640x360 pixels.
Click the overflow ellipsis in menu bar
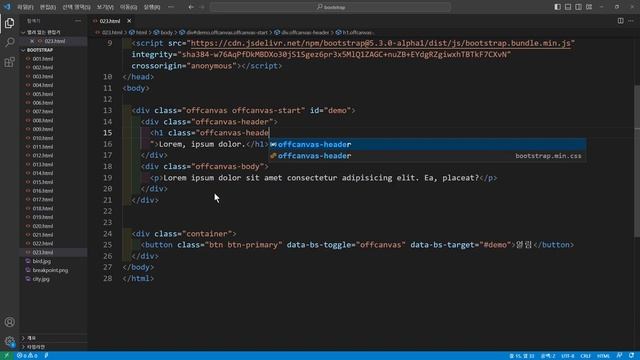click(x=171, y=7)
